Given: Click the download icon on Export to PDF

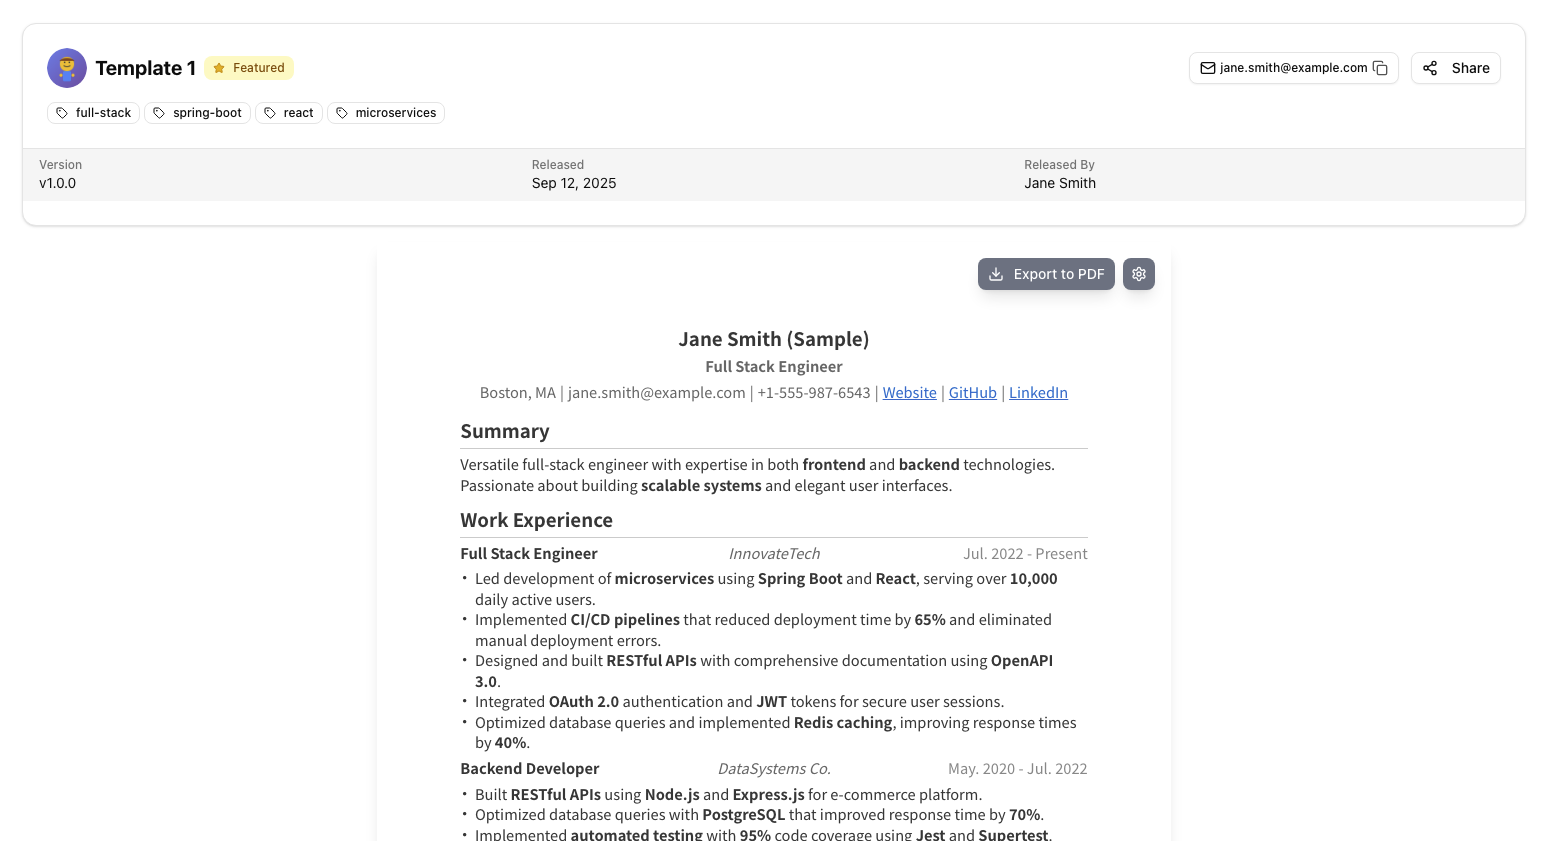Looking at the screenshot, I should click(996, 274).
